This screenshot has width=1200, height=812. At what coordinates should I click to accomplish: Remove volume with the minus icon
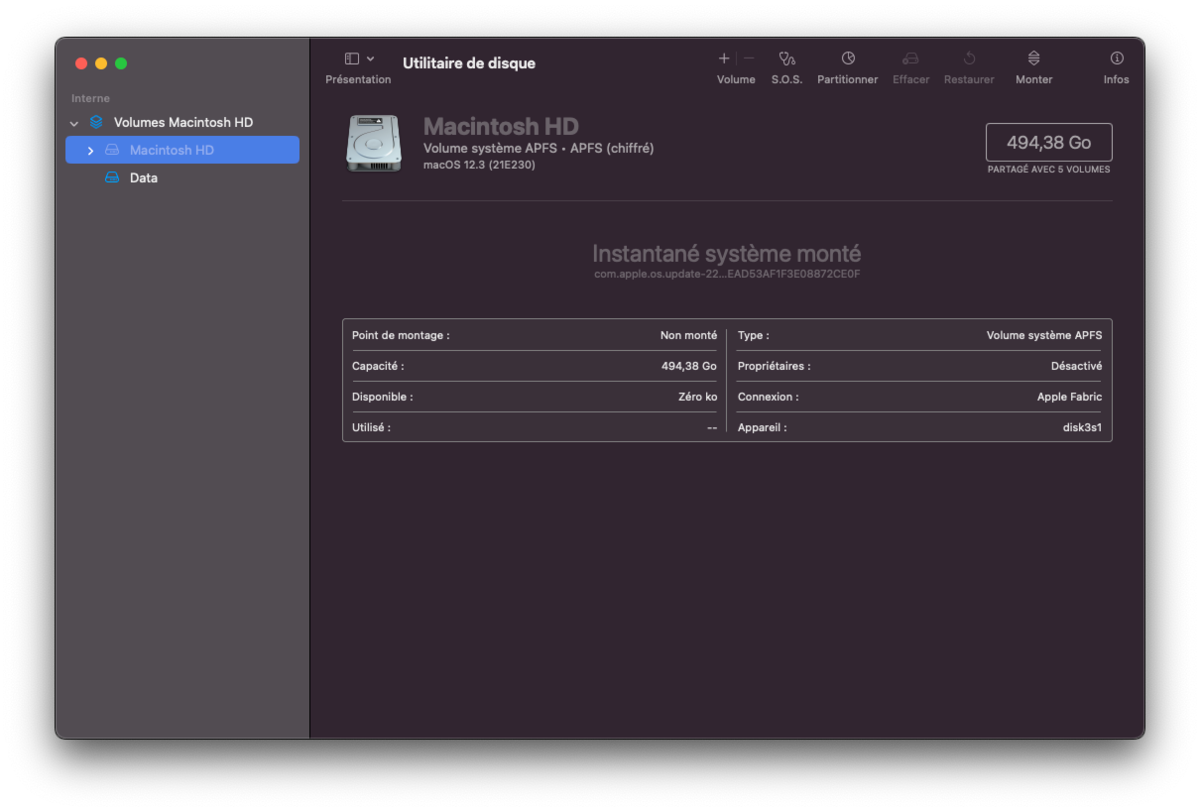(x=749, y=59)
